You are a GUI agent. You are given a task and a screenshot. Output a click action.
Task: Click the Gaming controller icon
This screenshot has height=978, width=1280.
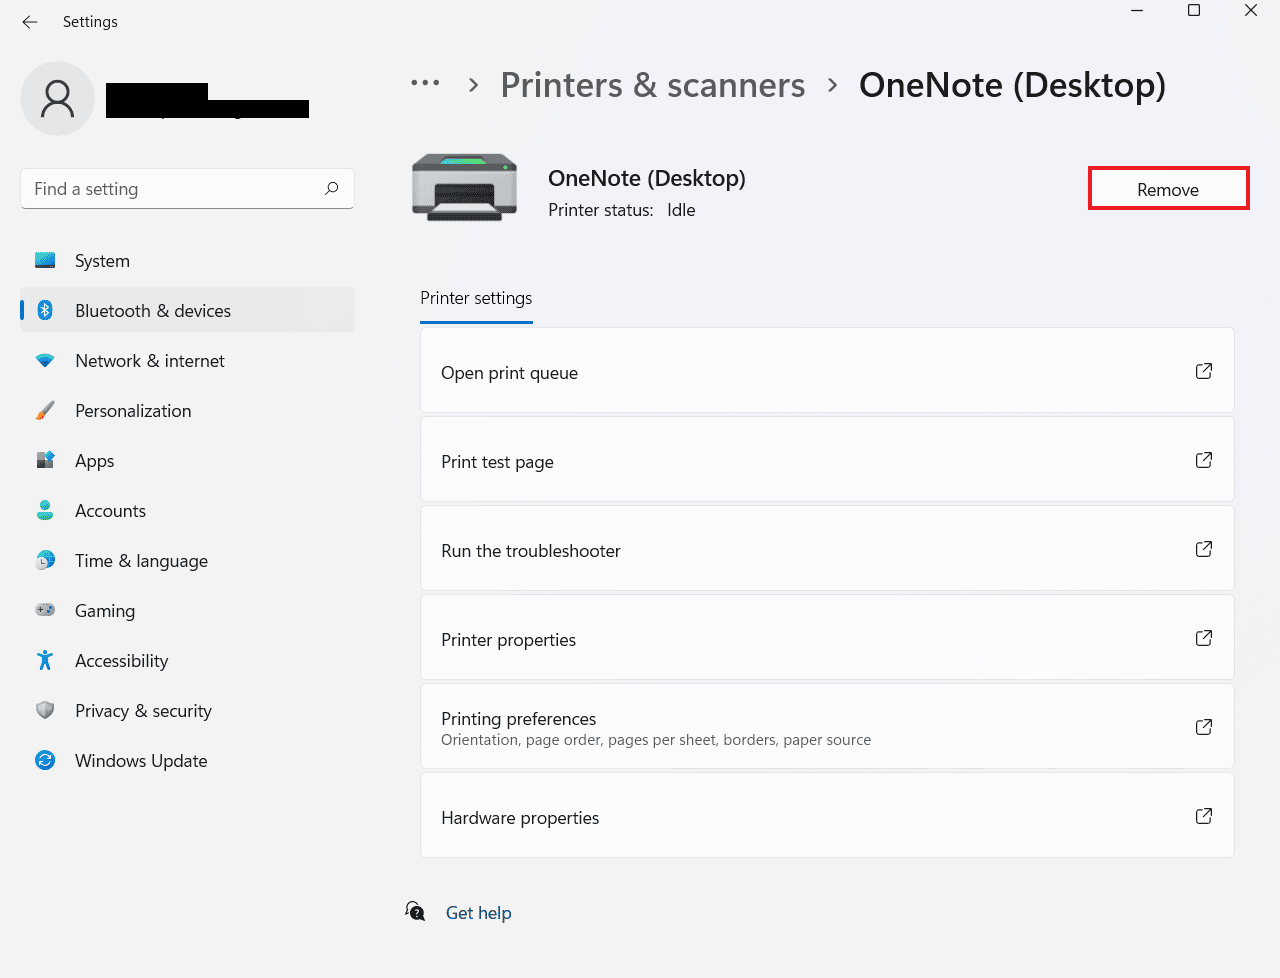[x=45, y=610]
